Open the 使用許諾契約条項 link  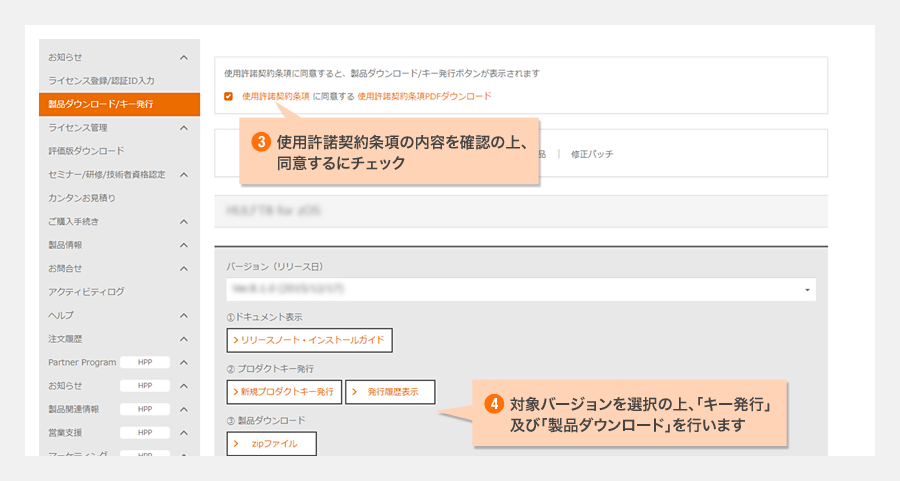point(275,97)
